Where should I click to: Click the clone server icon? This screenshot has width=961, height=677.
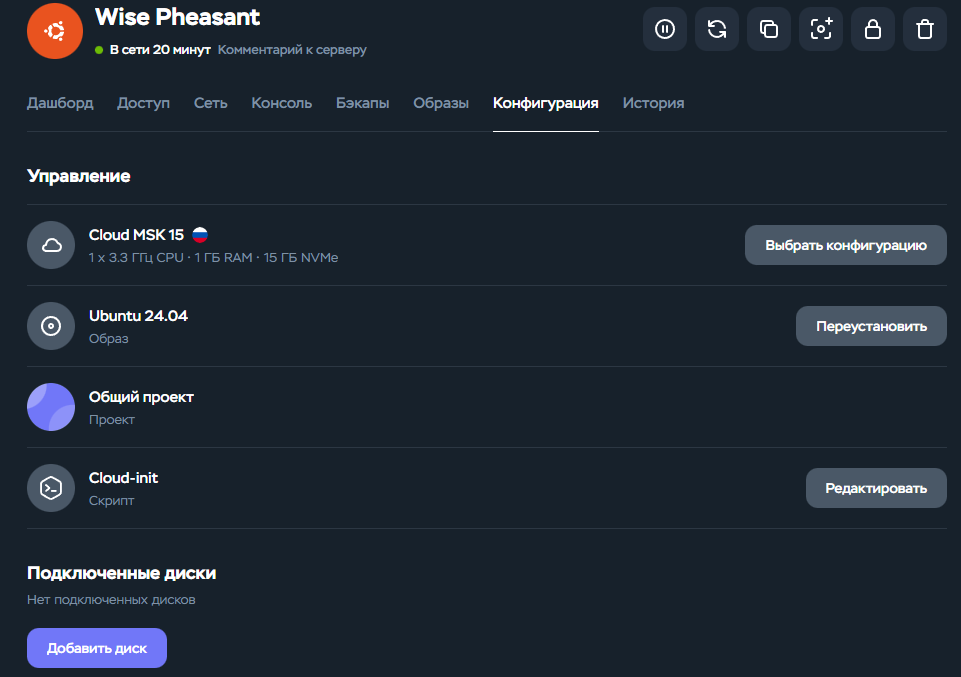click(x=769, y=29)
